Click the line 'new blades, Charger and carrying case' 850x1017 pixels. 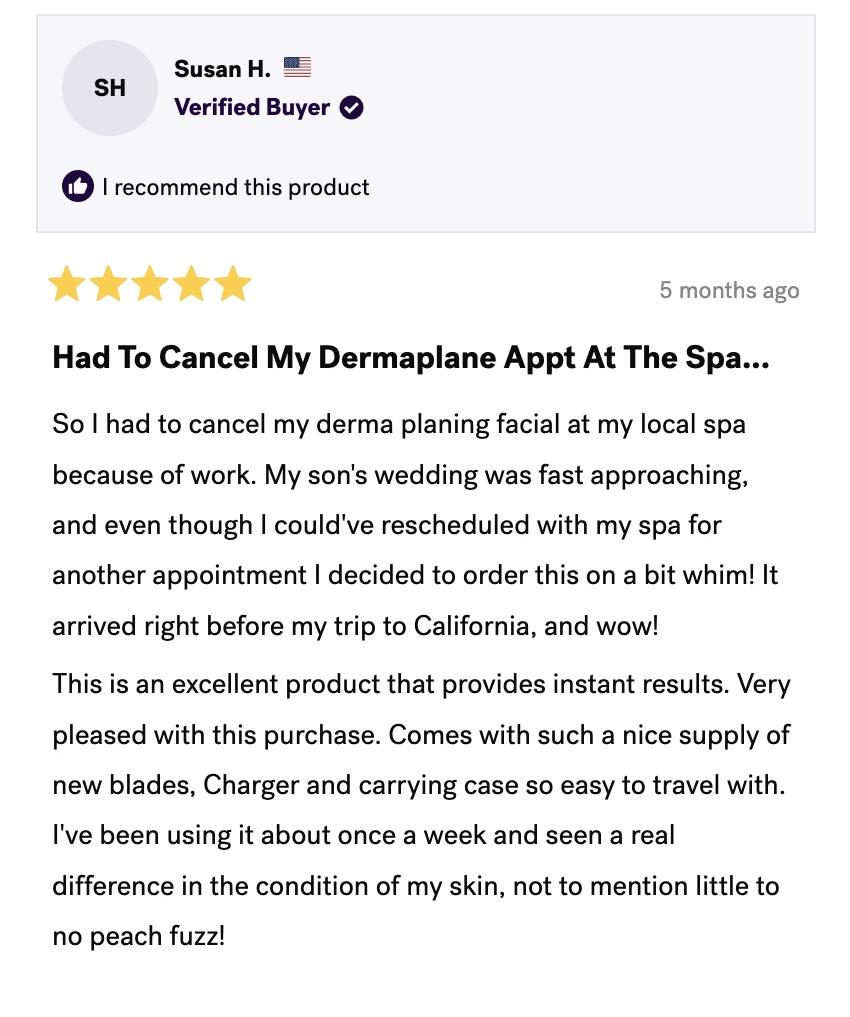click(x=419, y=785)
